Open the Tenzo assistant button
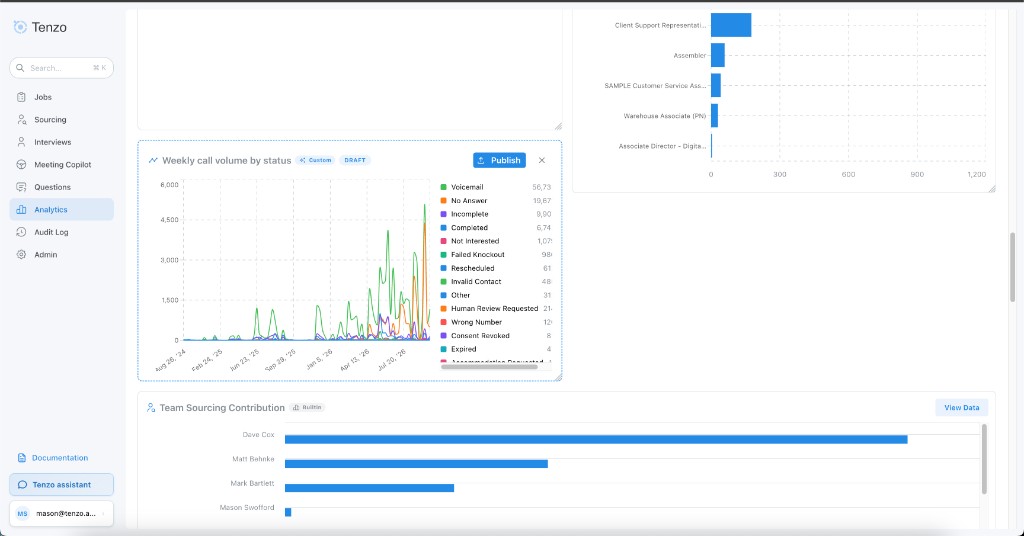 click(61, 484)
